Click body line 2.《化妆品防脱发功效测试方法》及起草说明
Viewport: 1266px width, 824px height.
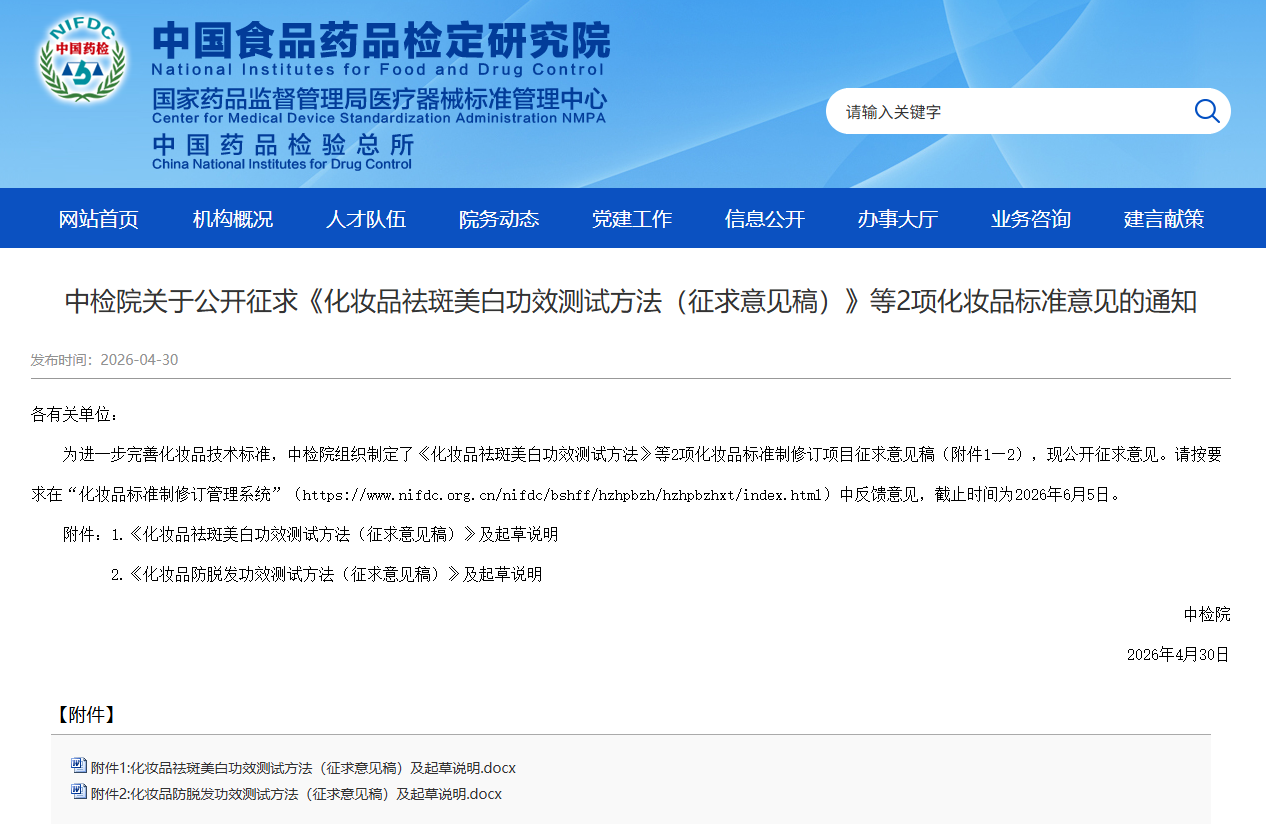[326, 574]
